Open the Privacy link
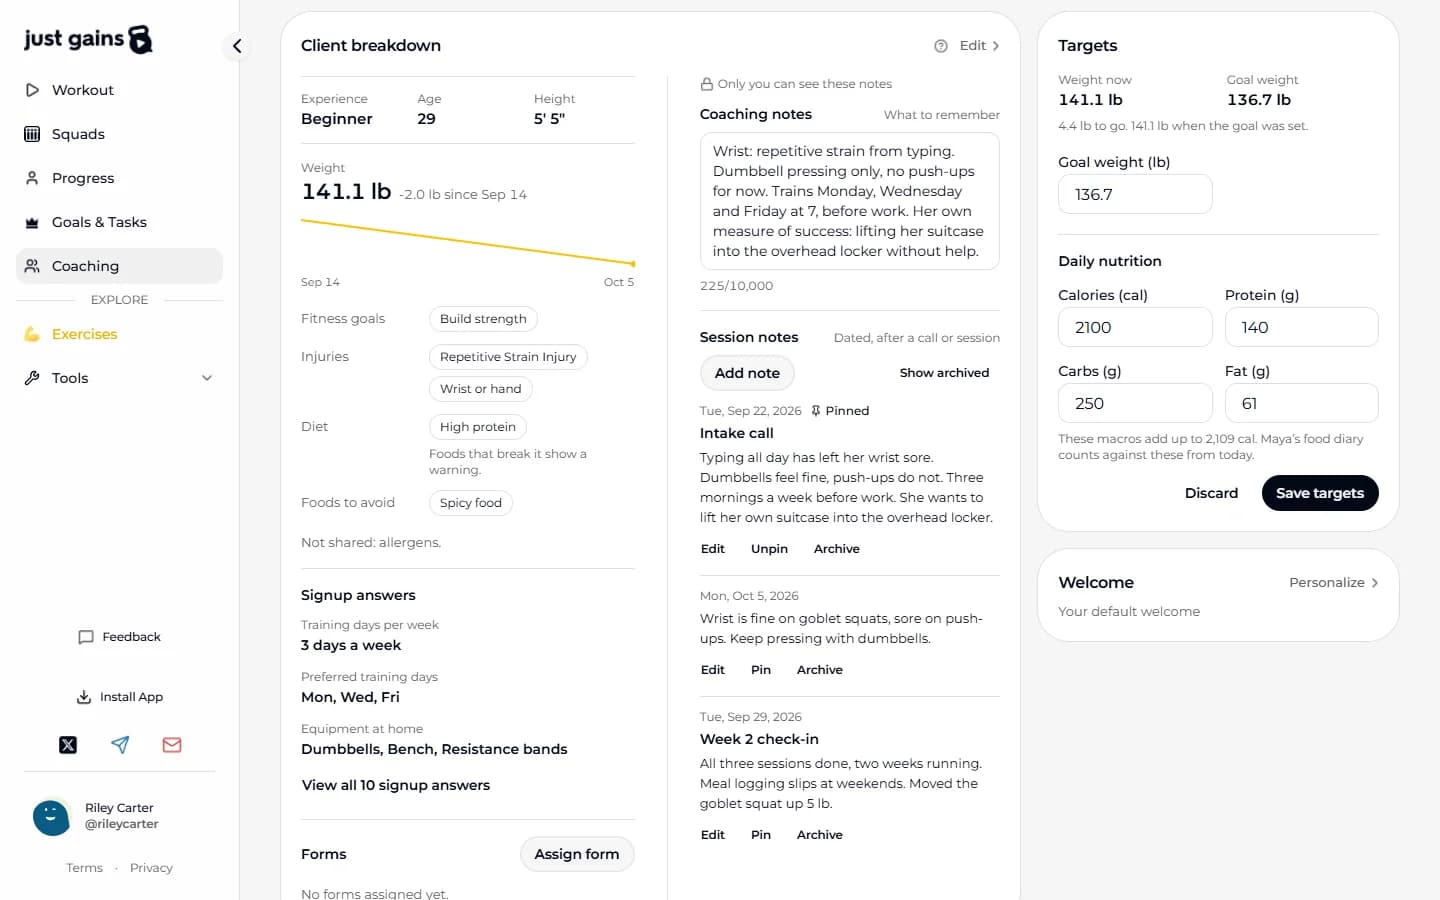Image resolution: width=1440 pixels, height=900 pixels. [151, 868]
